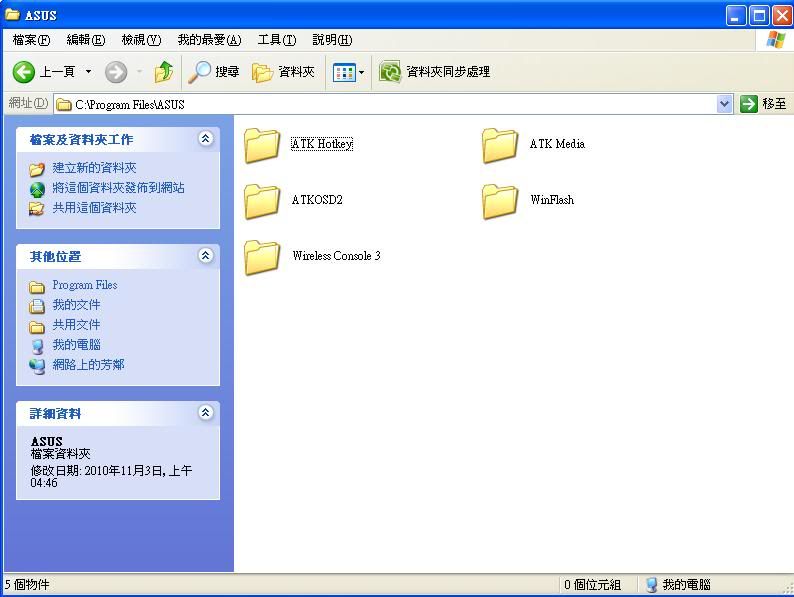Toggle the 資料夾 folders pane
This screenshot has width=794, height=597.
pyautogui.click(x=283, y=72)
